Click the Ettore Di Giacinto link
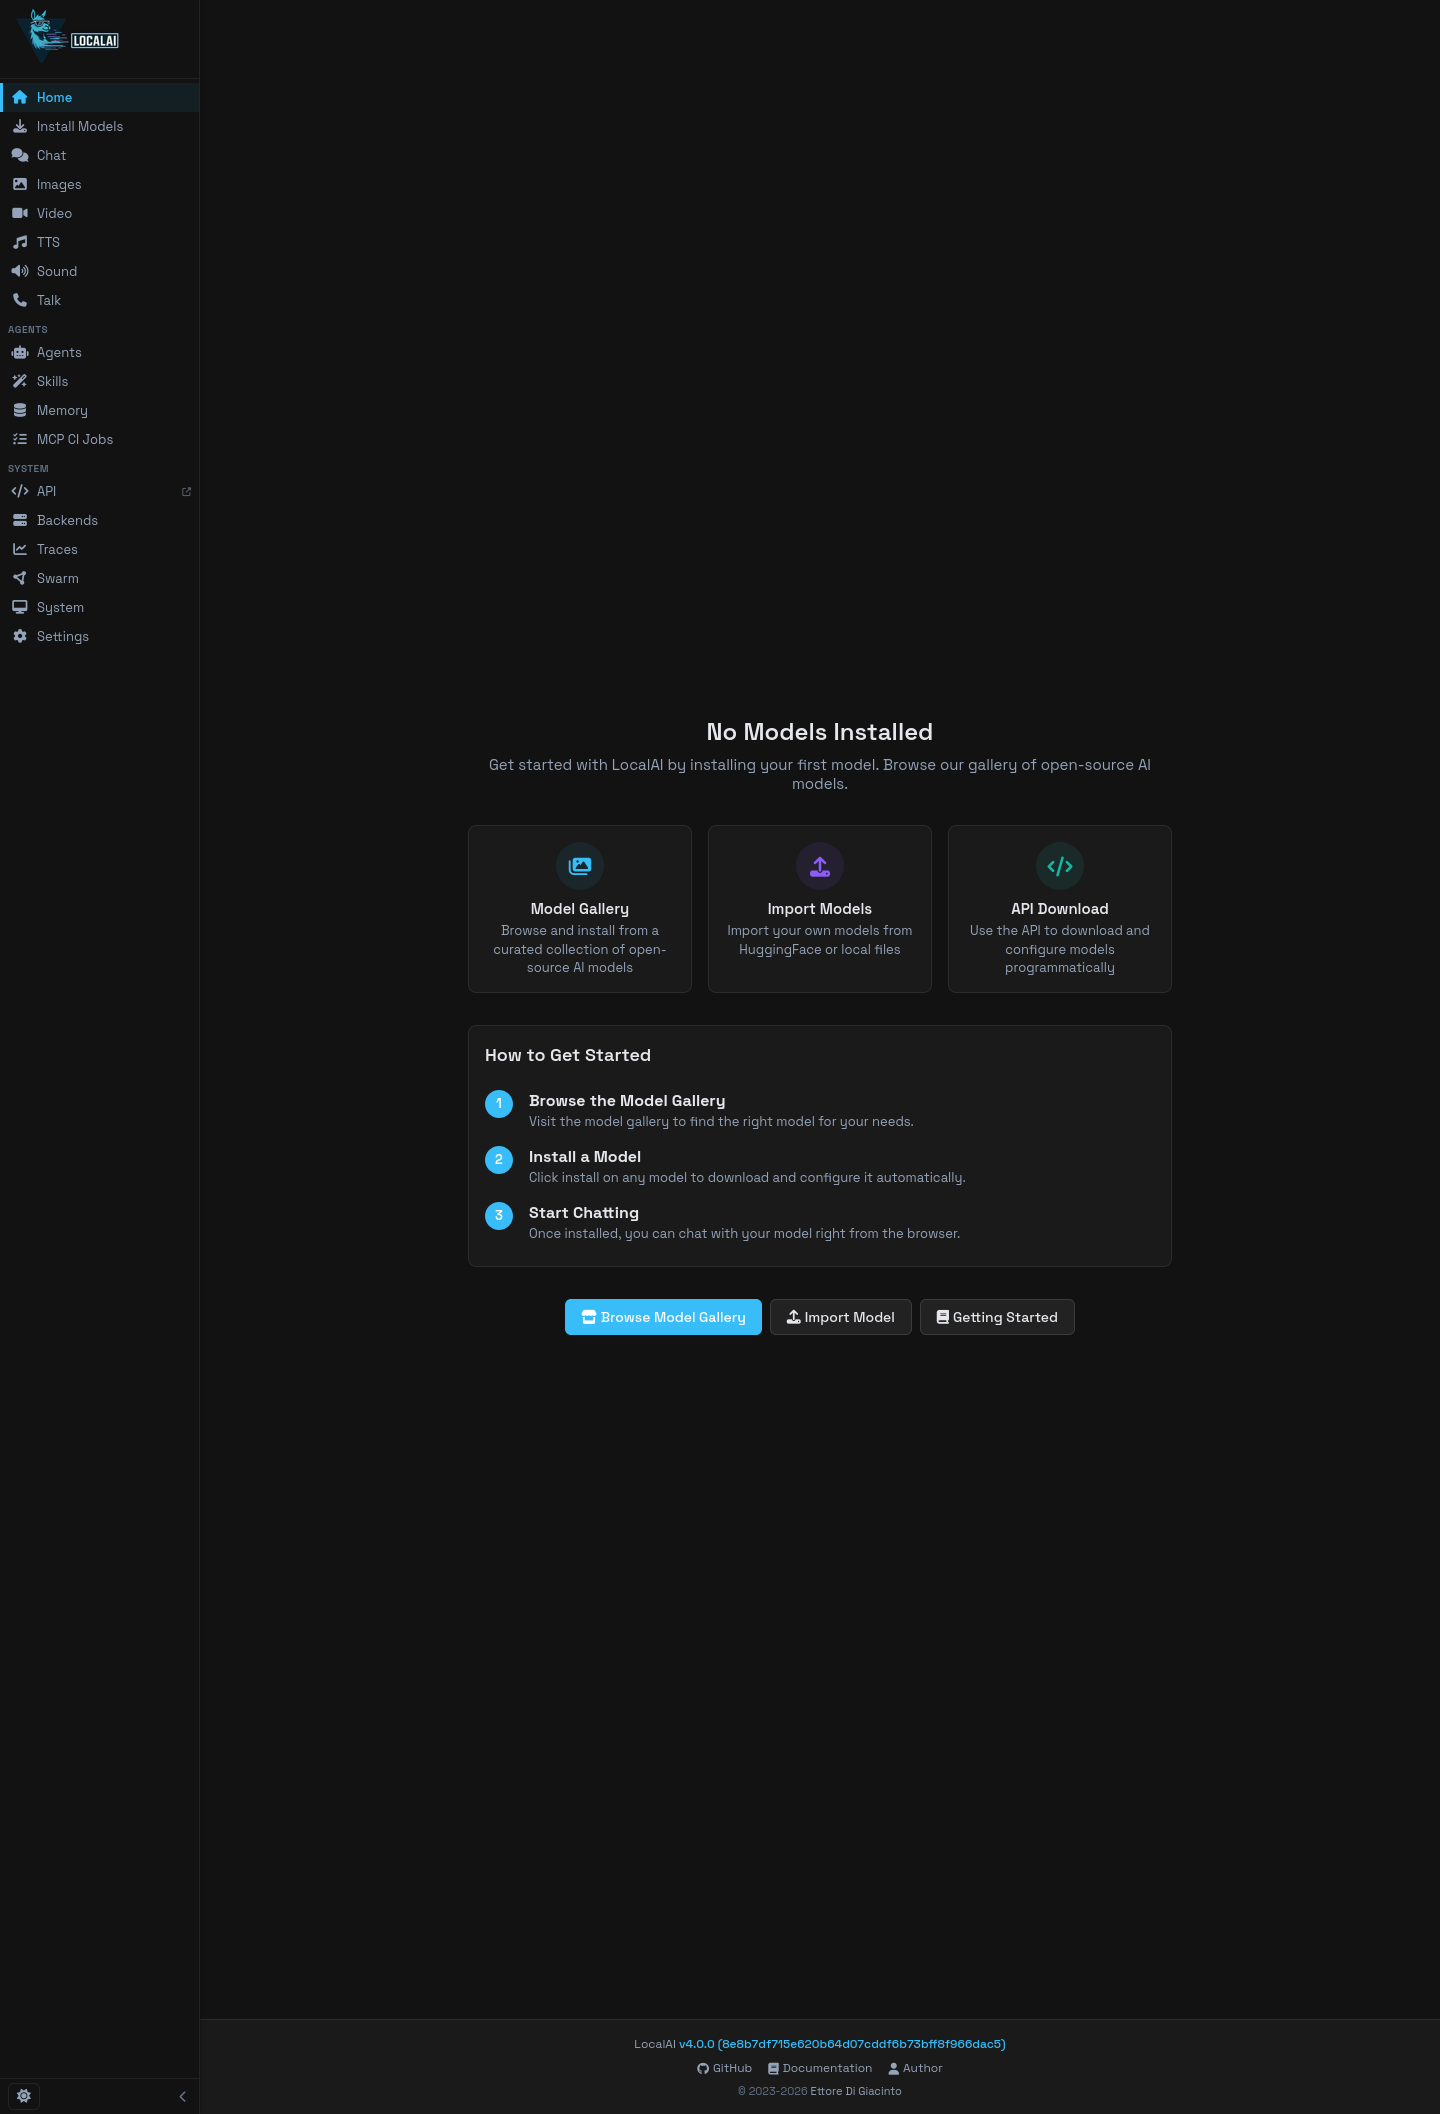This screenshot has height=2114, width=1440. click(856, 2091)
